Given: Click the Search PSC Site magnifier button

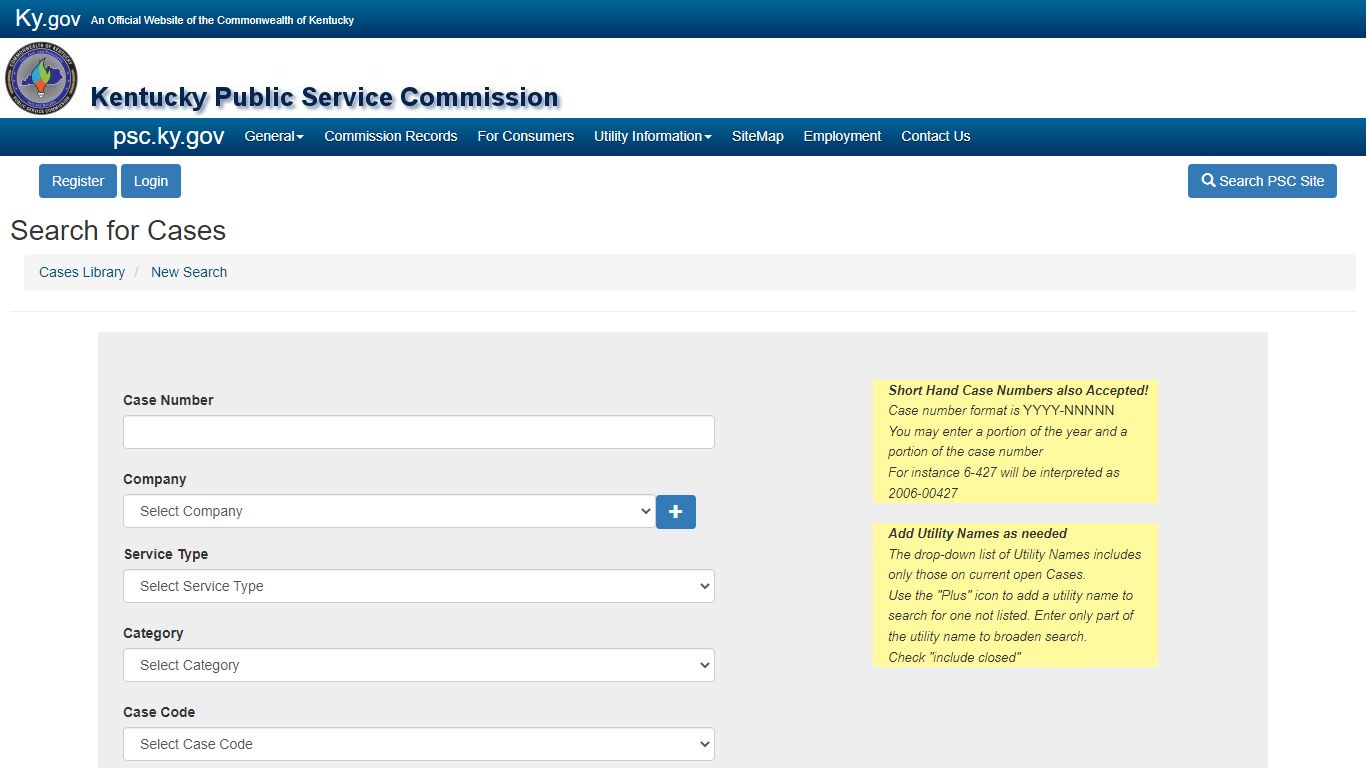Looking at the screenshot, I should click(1262, 181).
